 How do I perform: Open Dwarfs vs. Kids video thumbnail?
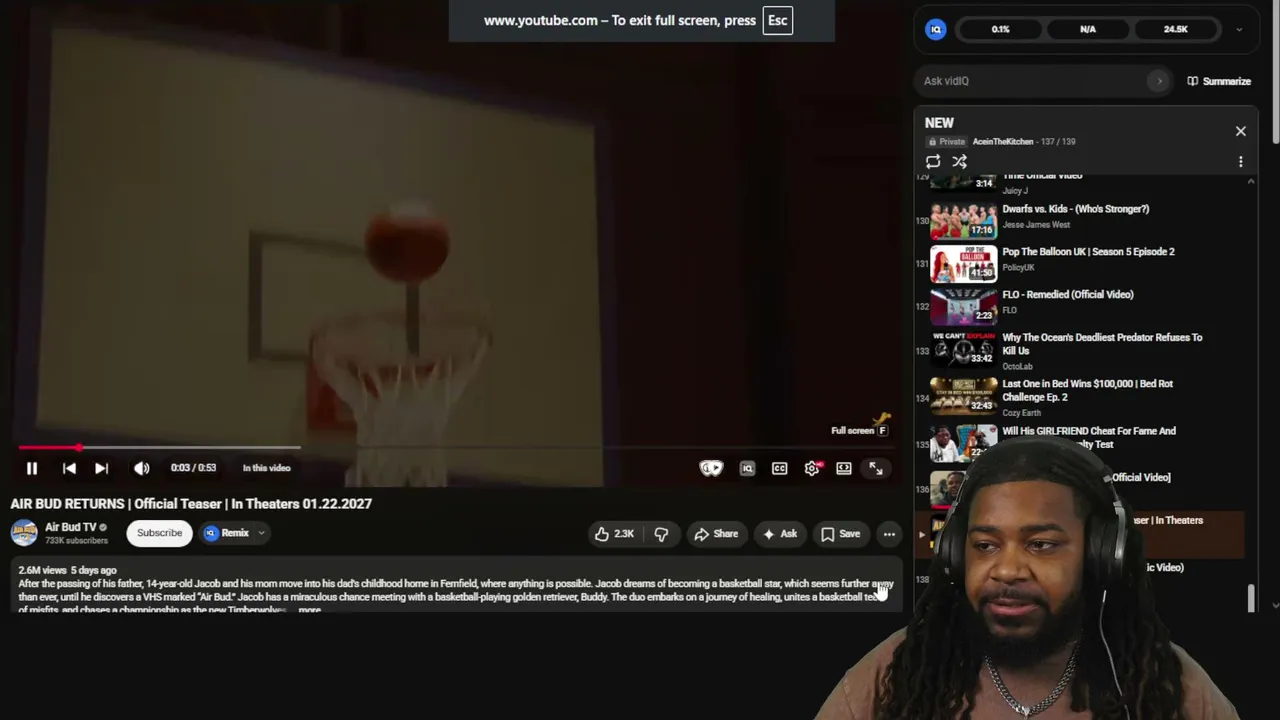(x=964, y=221)
